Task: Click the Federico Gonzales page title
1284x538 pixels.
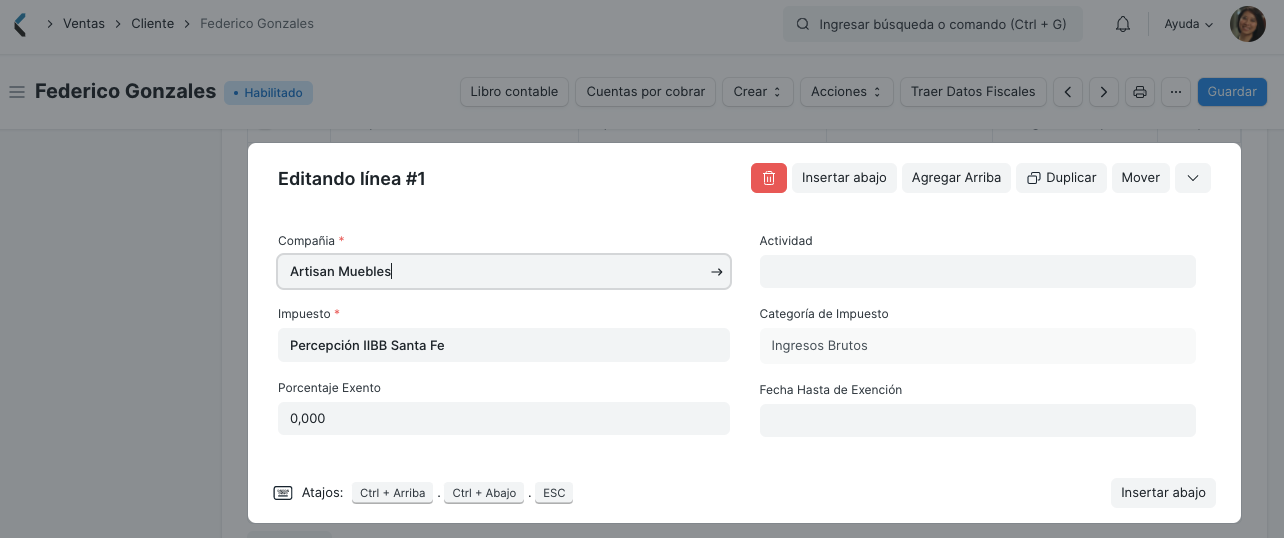Action: [x=125, y=91]
